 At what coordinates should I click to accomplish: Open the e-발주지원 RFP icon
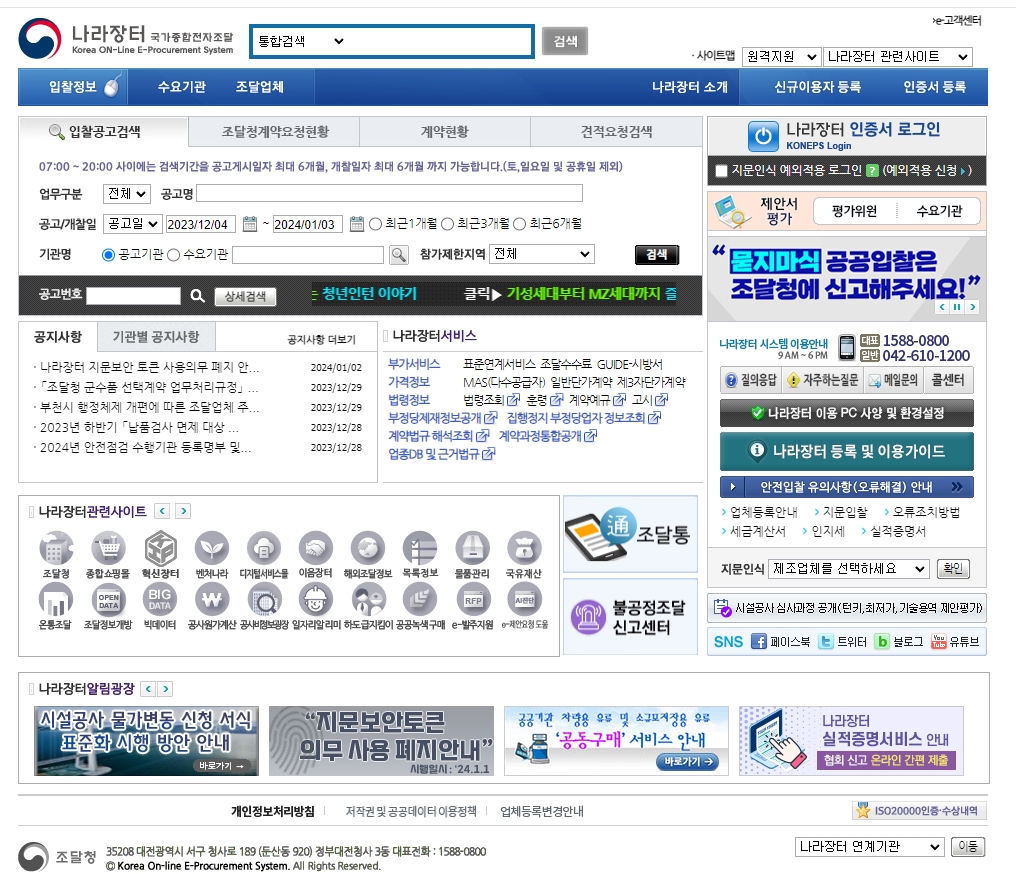[472, 600]
